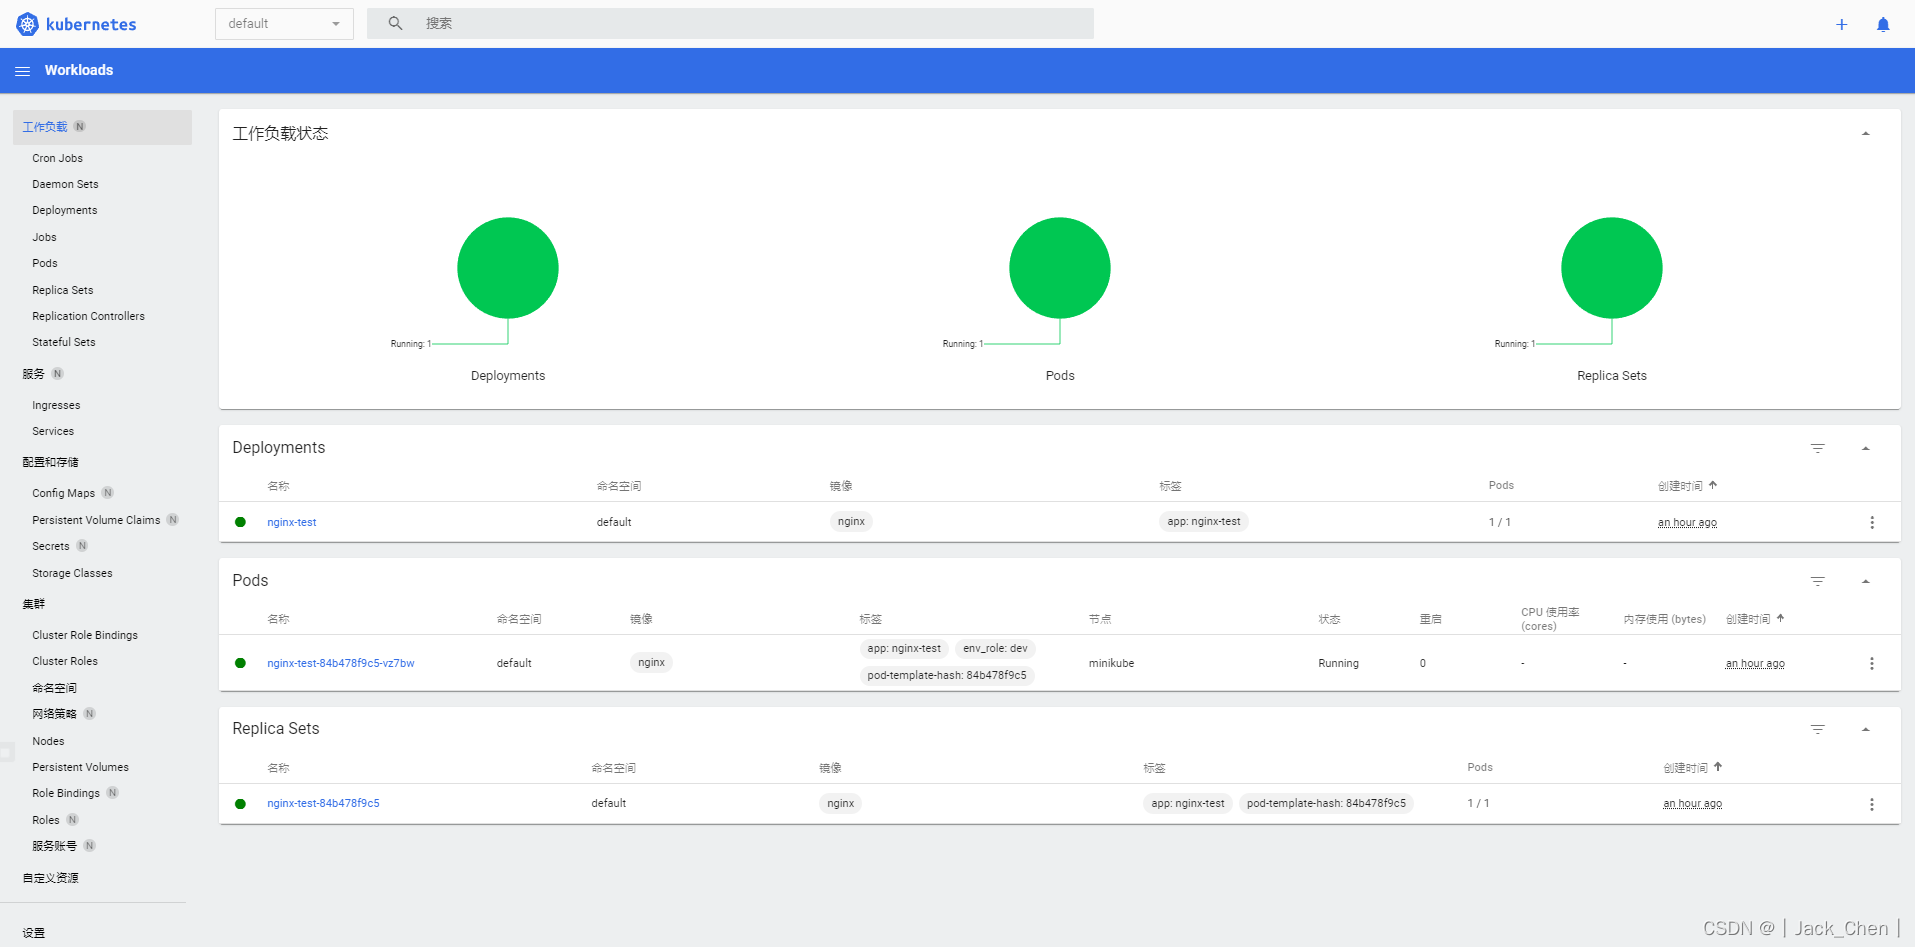Open the hamburger navigation menu
Image resolution: width=1915 pixels, height=947 pixels.
22,71
